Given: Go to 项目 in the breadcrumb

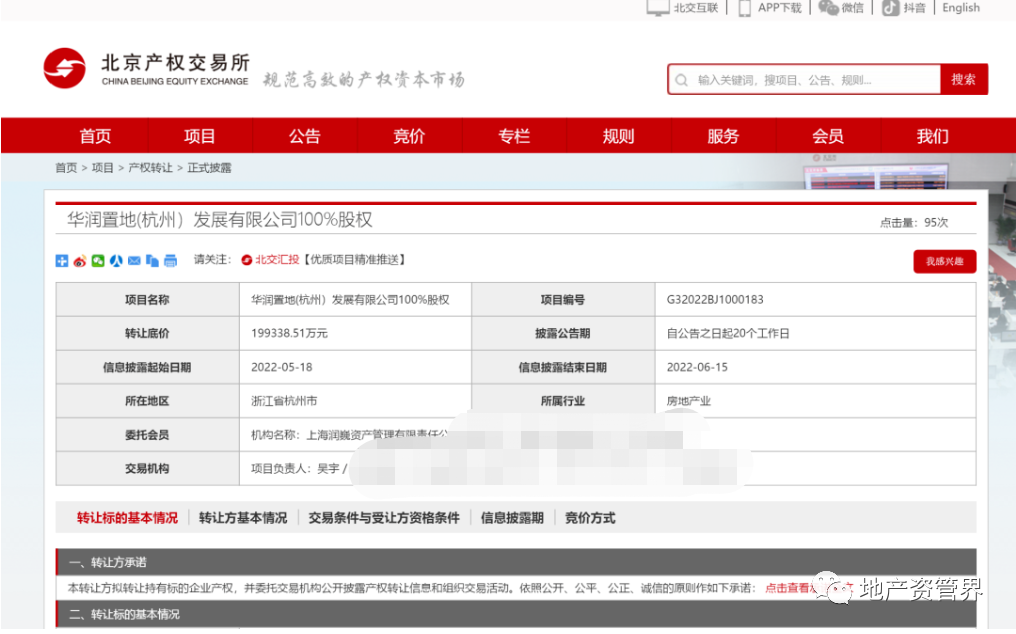Looking at the screenshot, I should (x=102, y=168).
